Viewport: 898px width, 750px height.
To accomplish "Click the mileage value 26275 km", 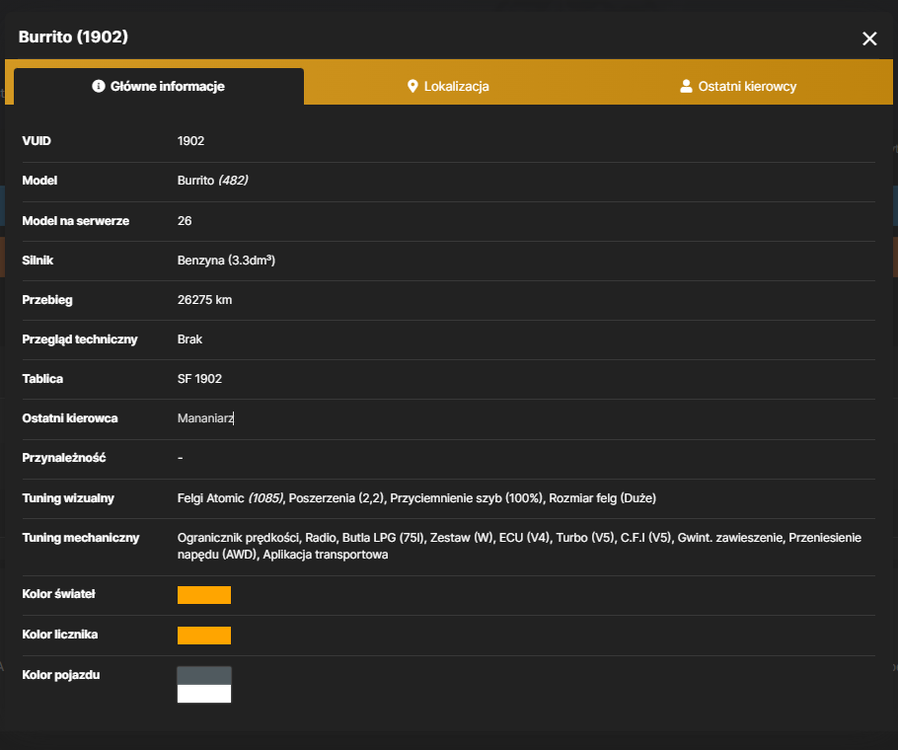I will tap(204, 299).
